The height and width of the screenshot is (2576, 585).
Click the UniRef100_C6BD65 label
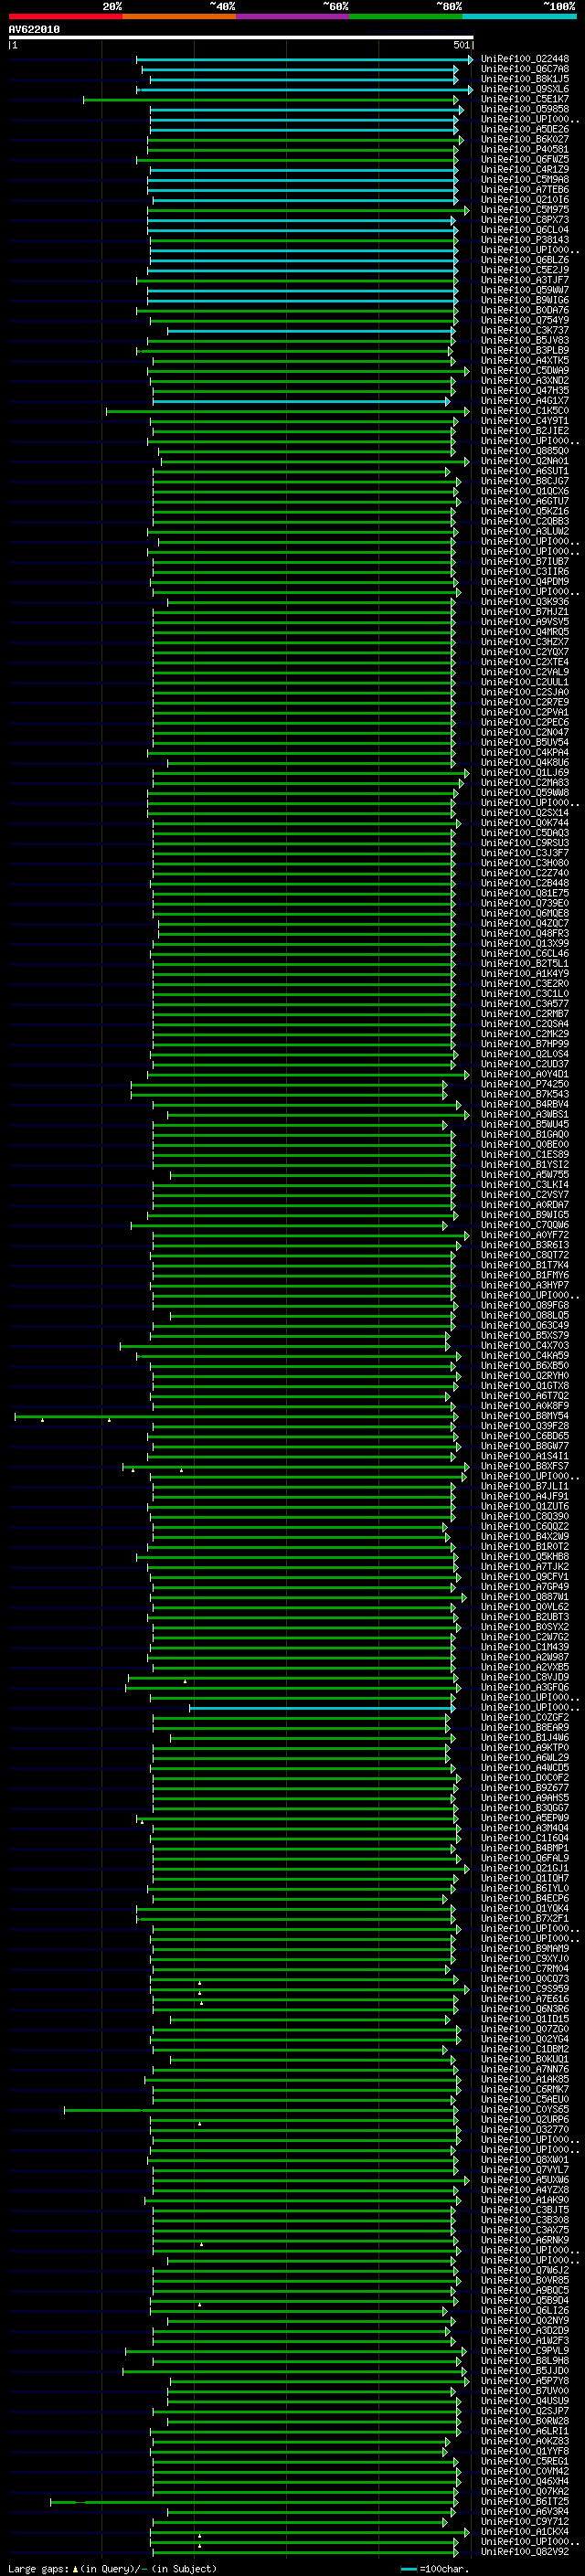tap(524, 1436)
